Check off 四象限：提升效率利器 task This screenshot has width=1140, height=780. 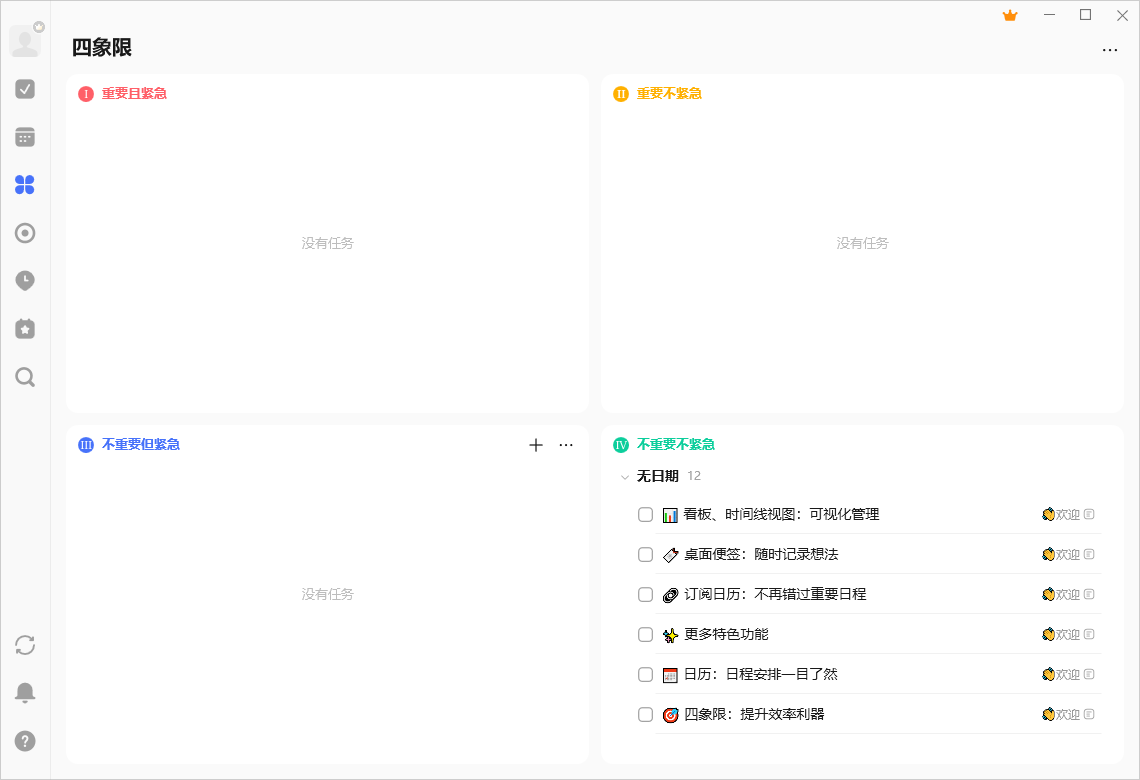click(x=646, y=715)
